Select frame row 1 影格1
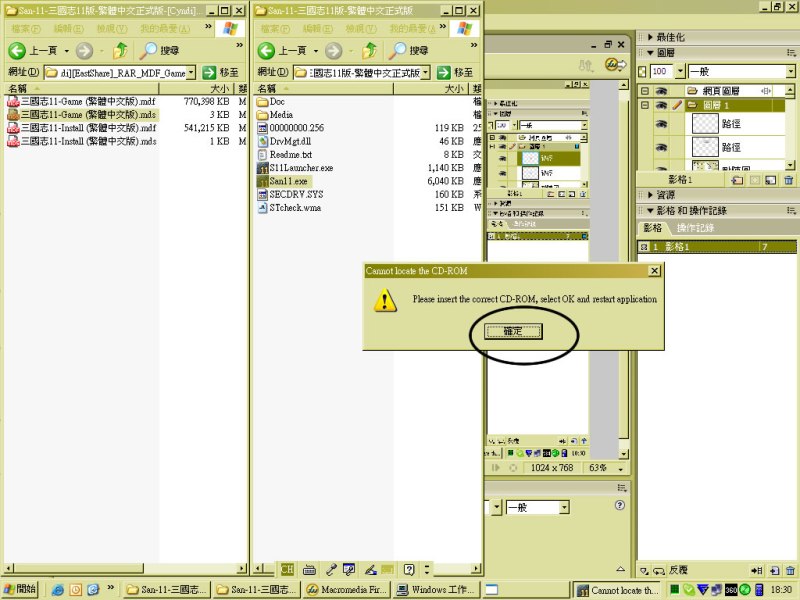The height and width of the screenshot is (600, 800). tap(717, 247)
